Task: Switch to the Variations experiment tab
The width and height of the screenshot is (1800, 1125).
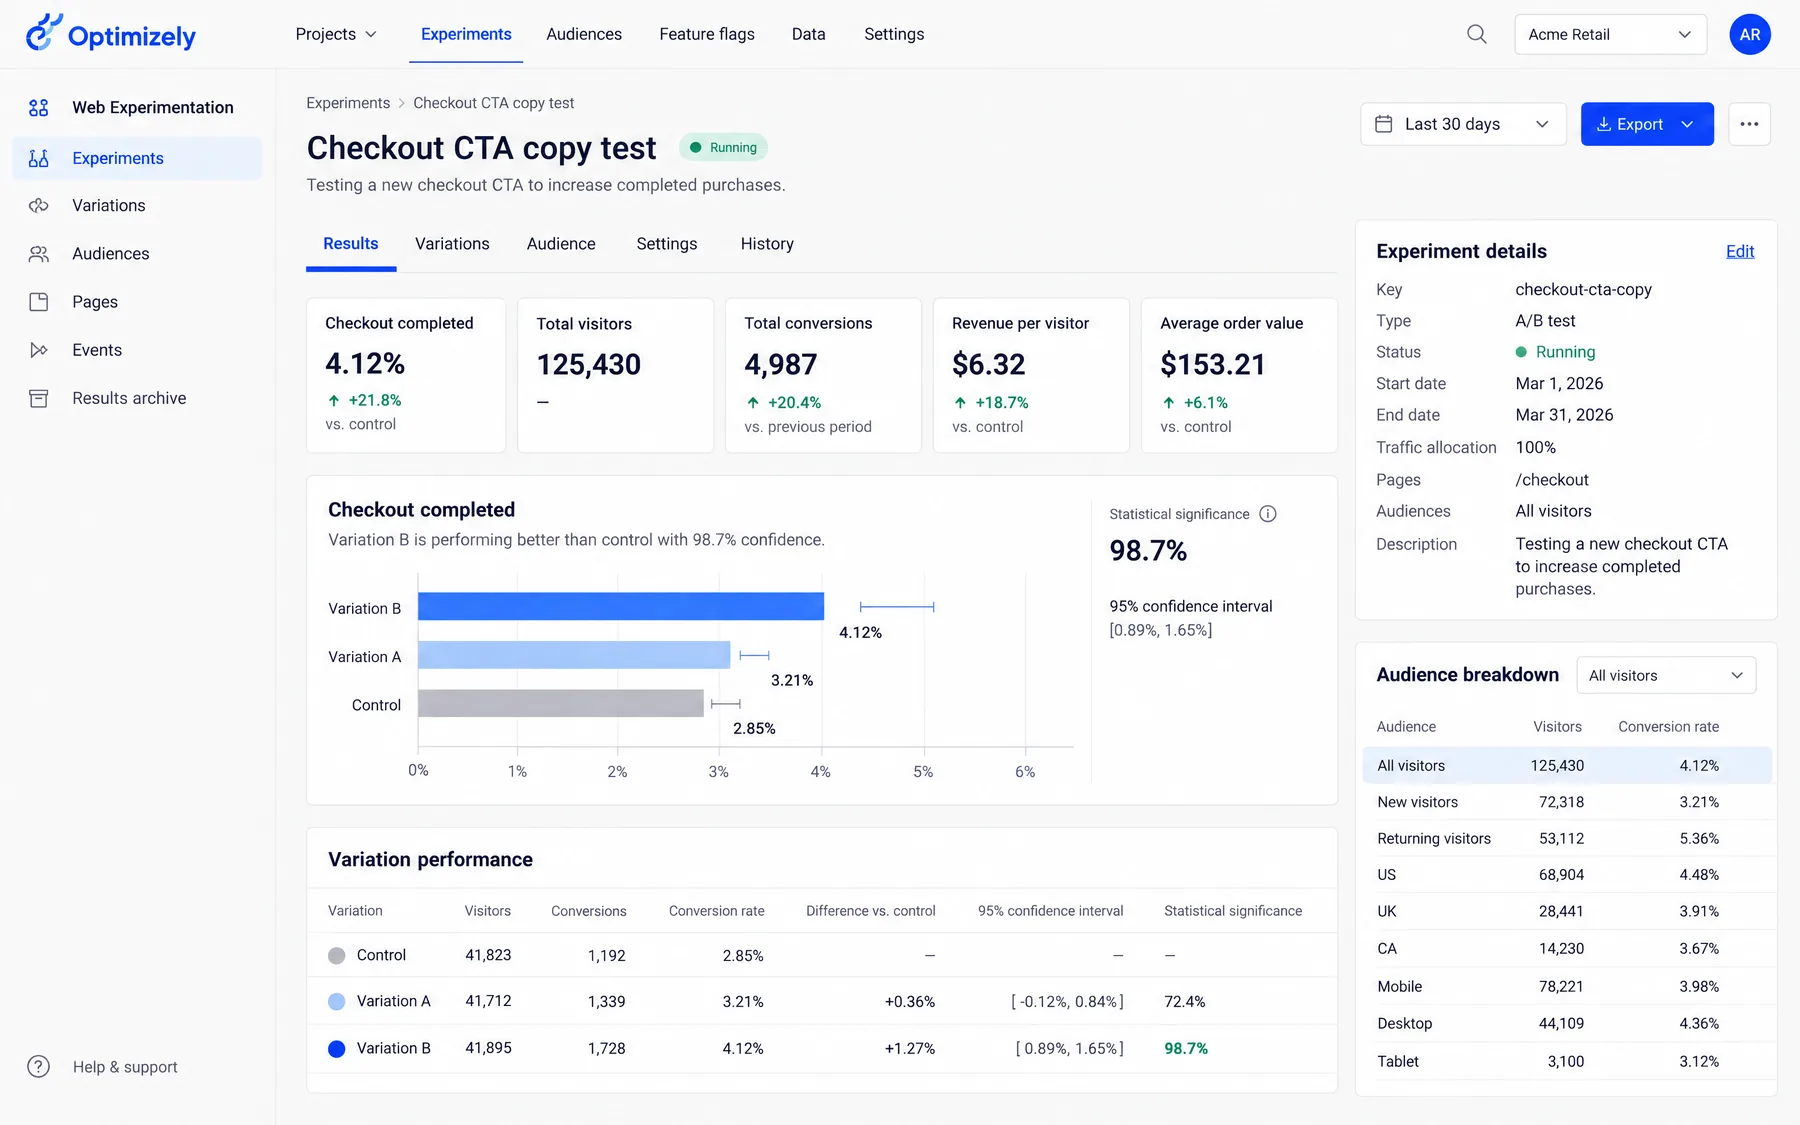Action: tap(452, 244)
